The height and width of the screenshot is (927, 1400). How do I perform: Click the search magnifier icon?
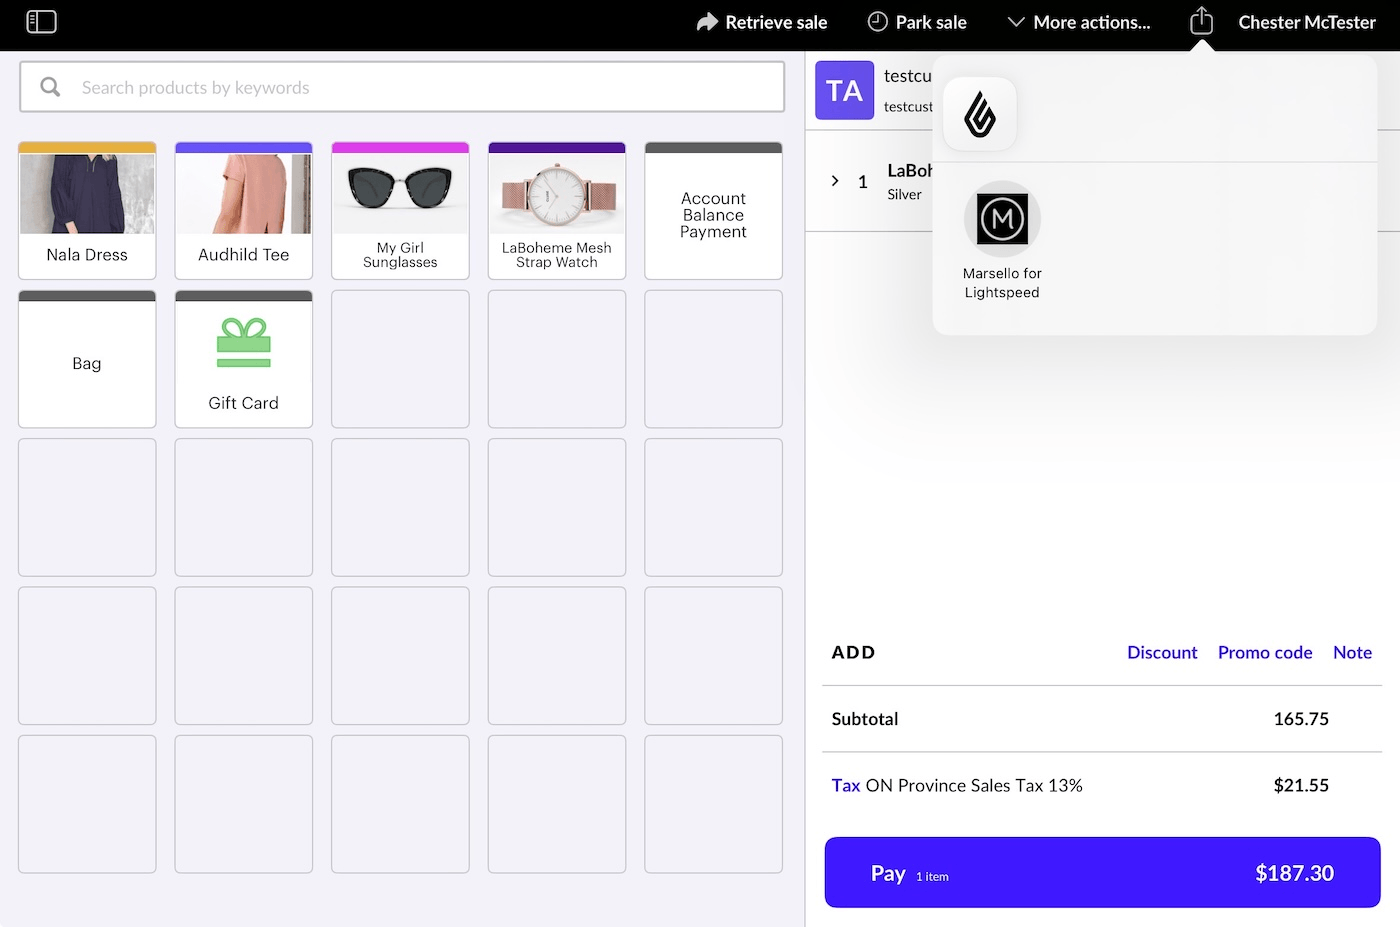coord(50,88)
